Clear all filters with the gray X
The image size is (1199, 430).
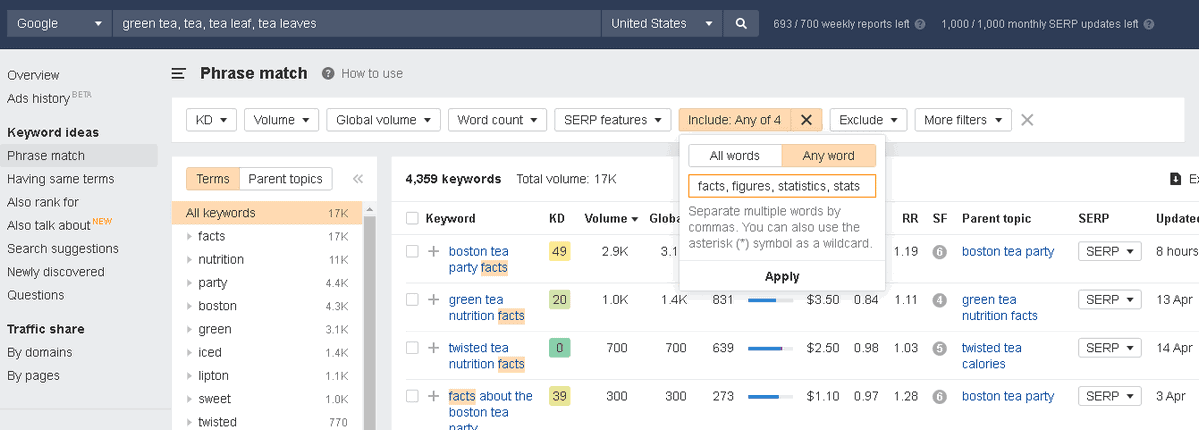tap(1028, 120)
